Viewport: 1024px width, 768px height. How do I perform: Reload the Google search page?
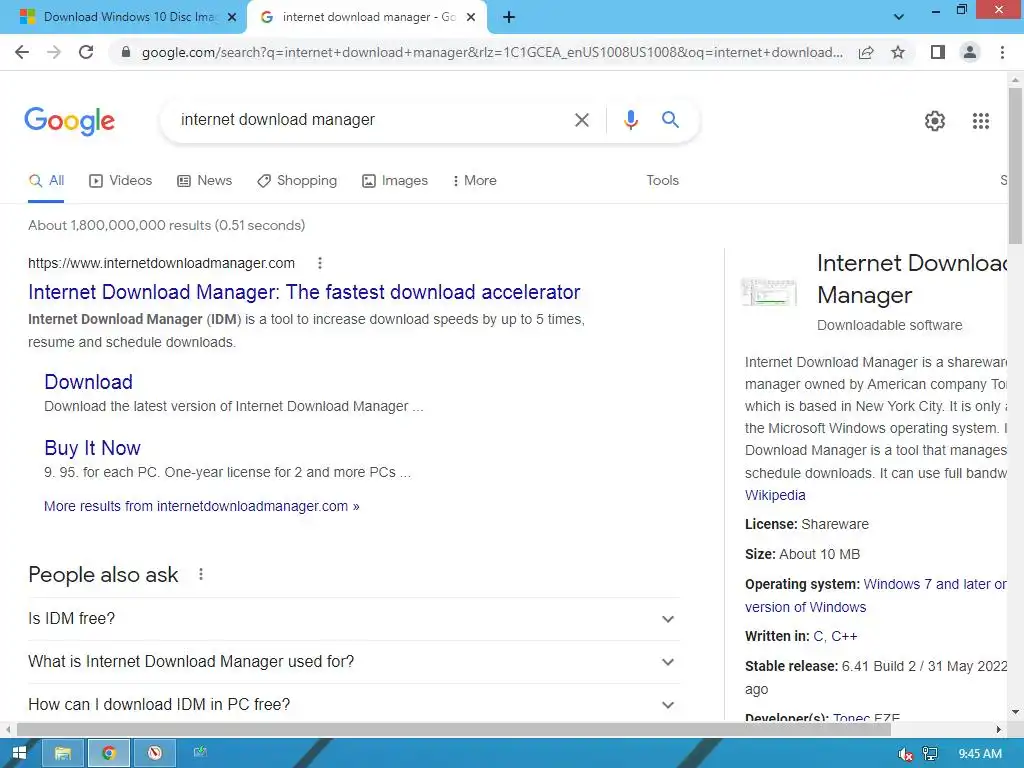point(86,52)
